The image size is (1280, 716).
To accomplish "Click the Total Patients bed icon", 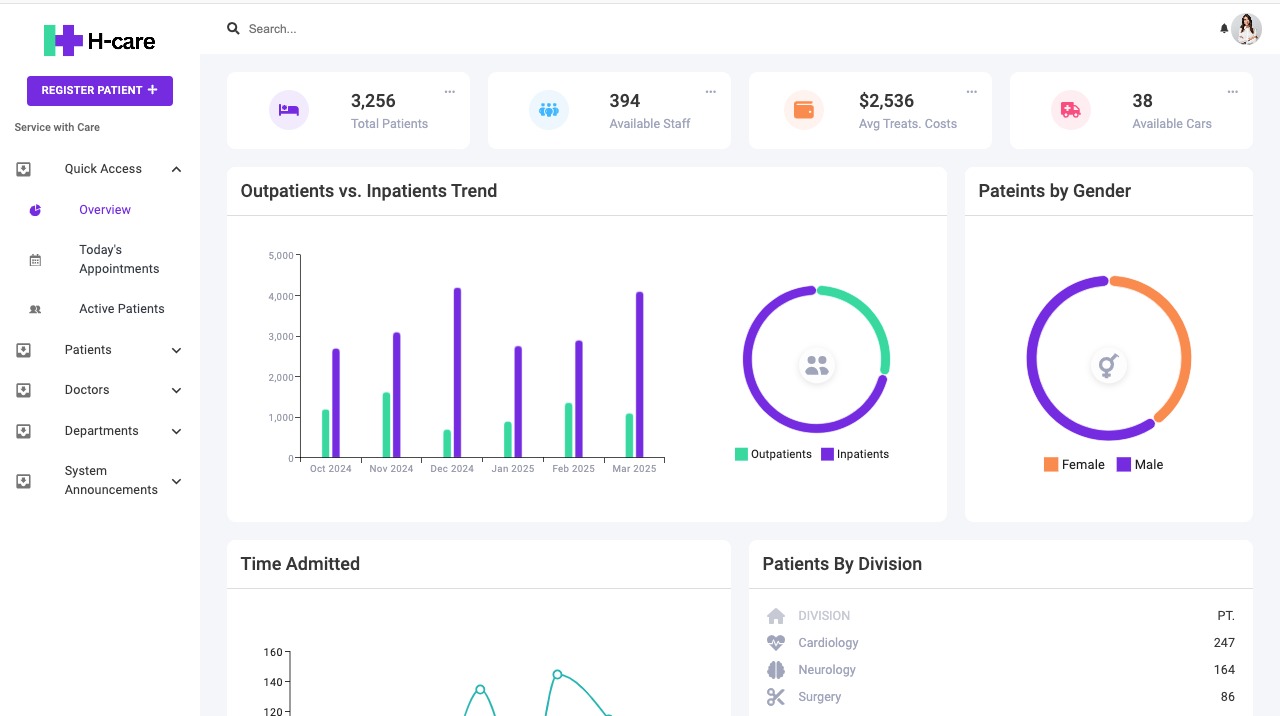I will (289, 110).
